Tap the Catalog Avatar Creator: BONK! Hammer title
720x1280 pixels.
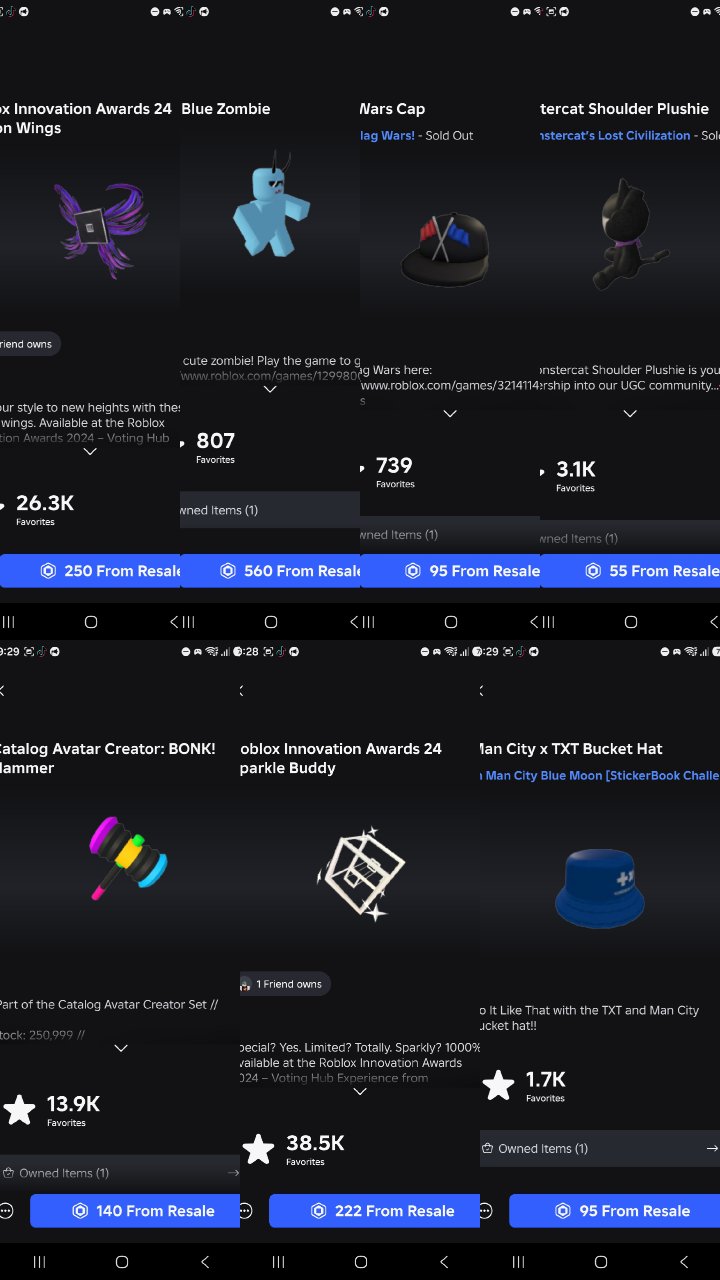pyautogui.click(x=107, y=758)
